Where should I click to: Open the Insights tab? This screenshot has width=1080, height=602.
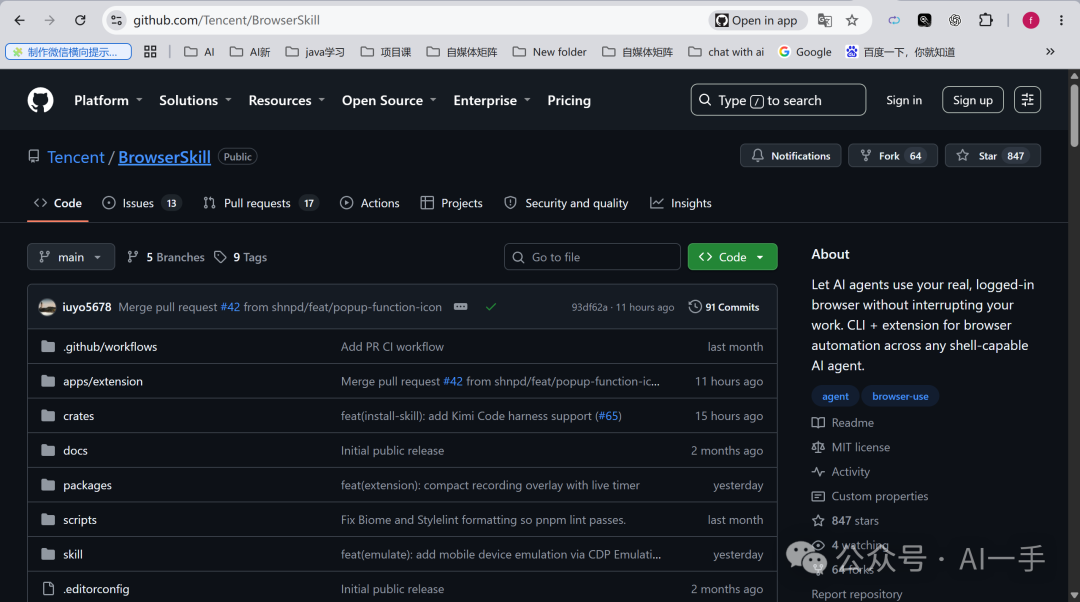pos(681,203)
